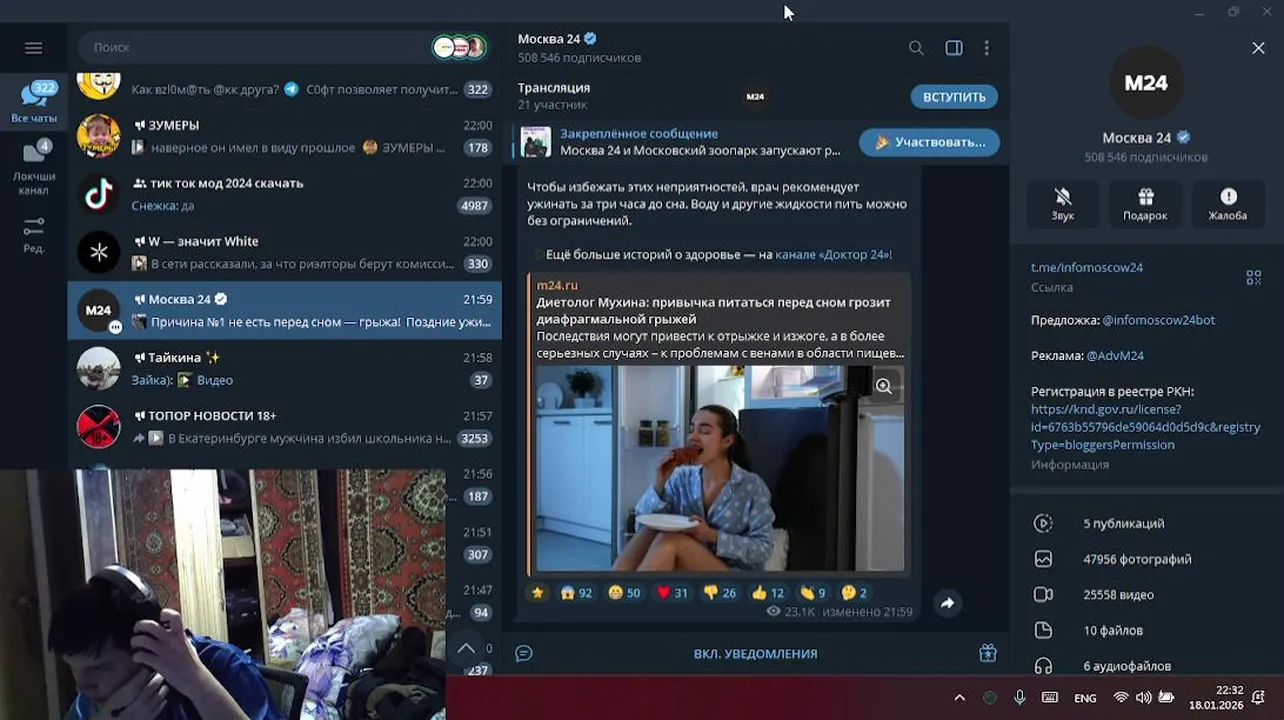Open the 'Все чаты' folder
Screen dimensions: 1284x720
coord(34,102)
